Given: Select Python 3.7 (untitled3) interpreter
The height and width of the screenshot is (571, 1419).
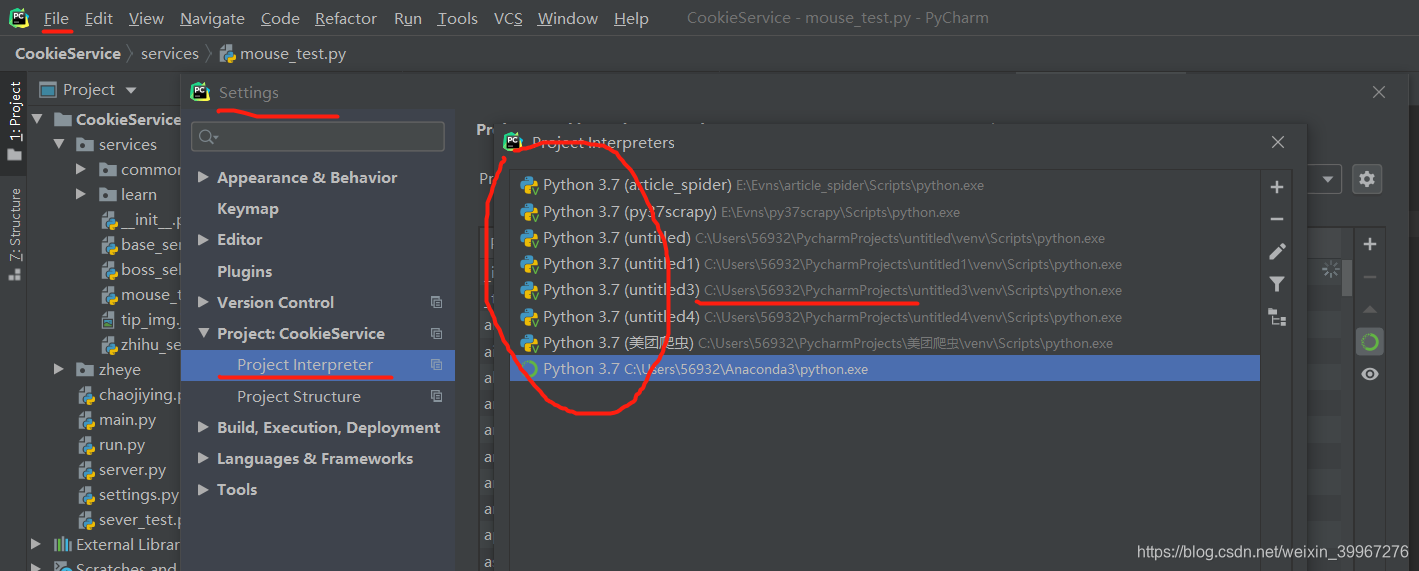Looking at the screenshot, I should click(x=885, y=290).
